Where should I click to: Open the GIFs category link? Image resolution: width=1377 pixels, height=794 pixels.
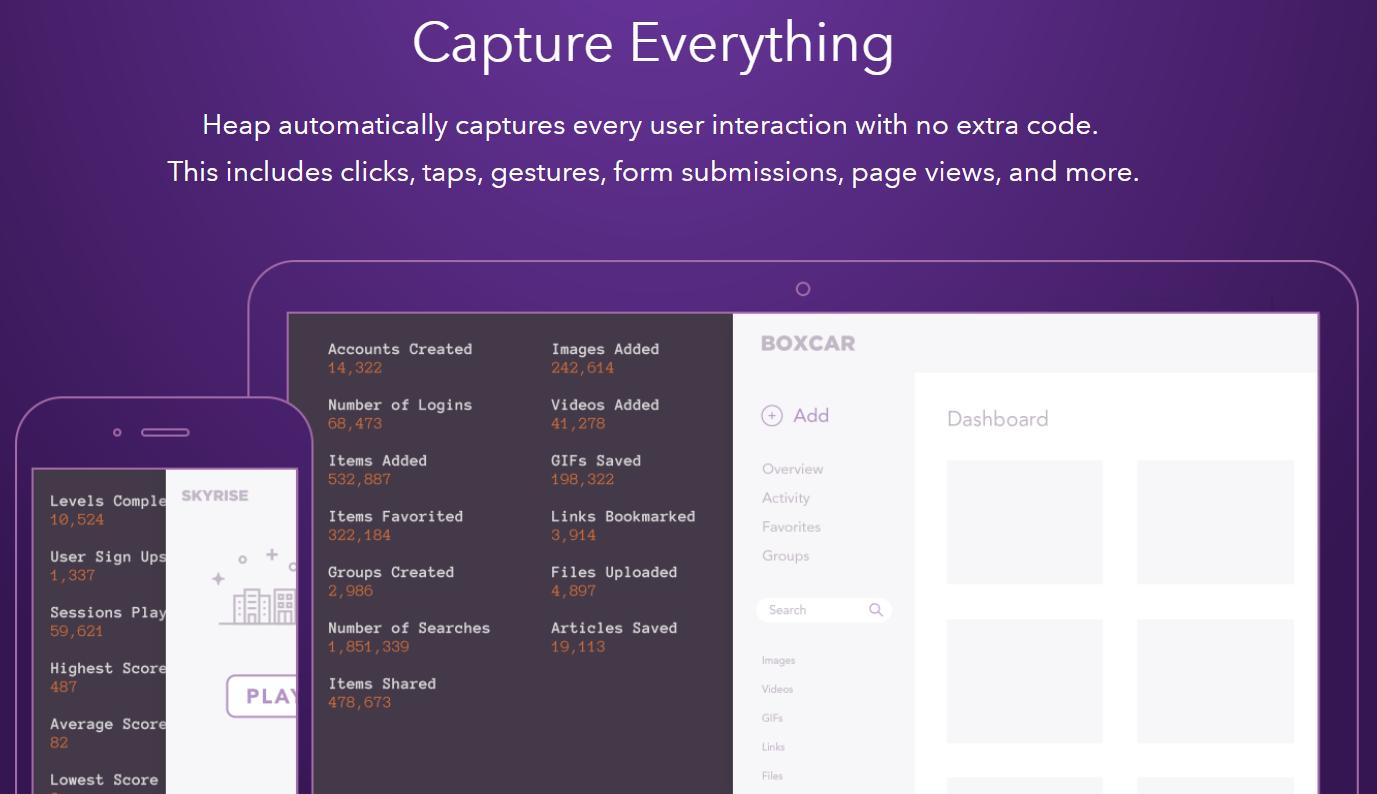point(772,719)
